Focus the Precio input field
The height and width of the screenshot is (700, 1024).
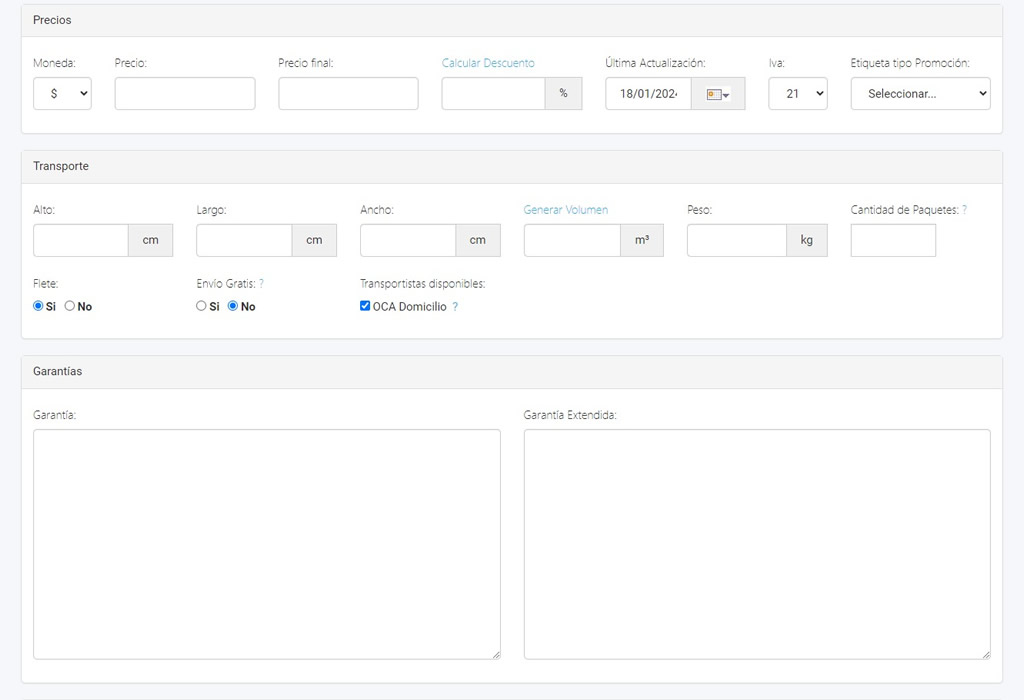[x=185, y=94]
